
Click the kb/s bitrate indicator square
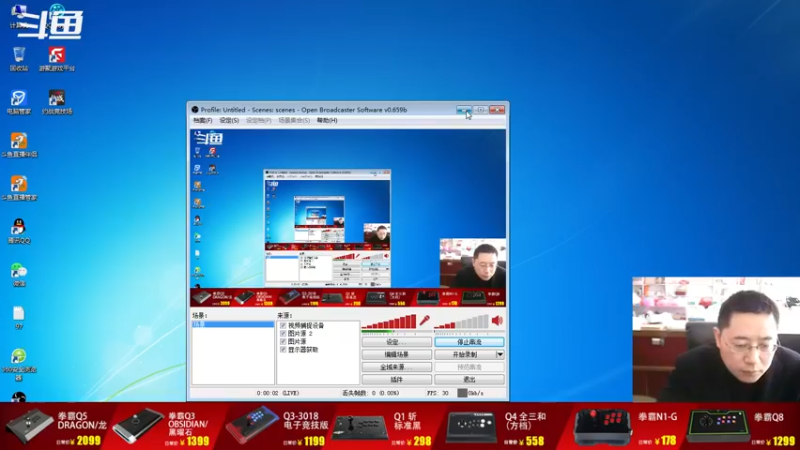point(462,393)
